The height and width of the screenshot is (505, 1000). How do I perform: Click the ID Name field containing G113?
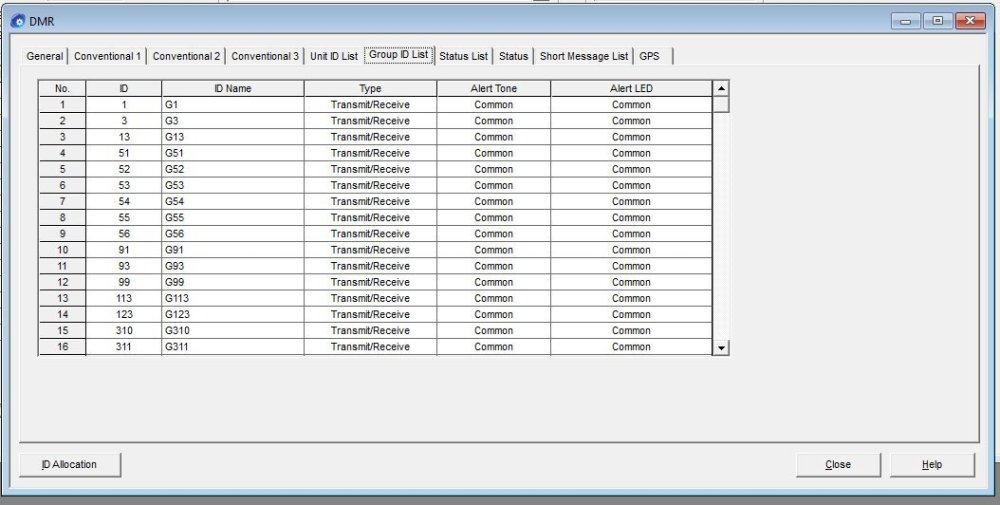tap(232, 298)
